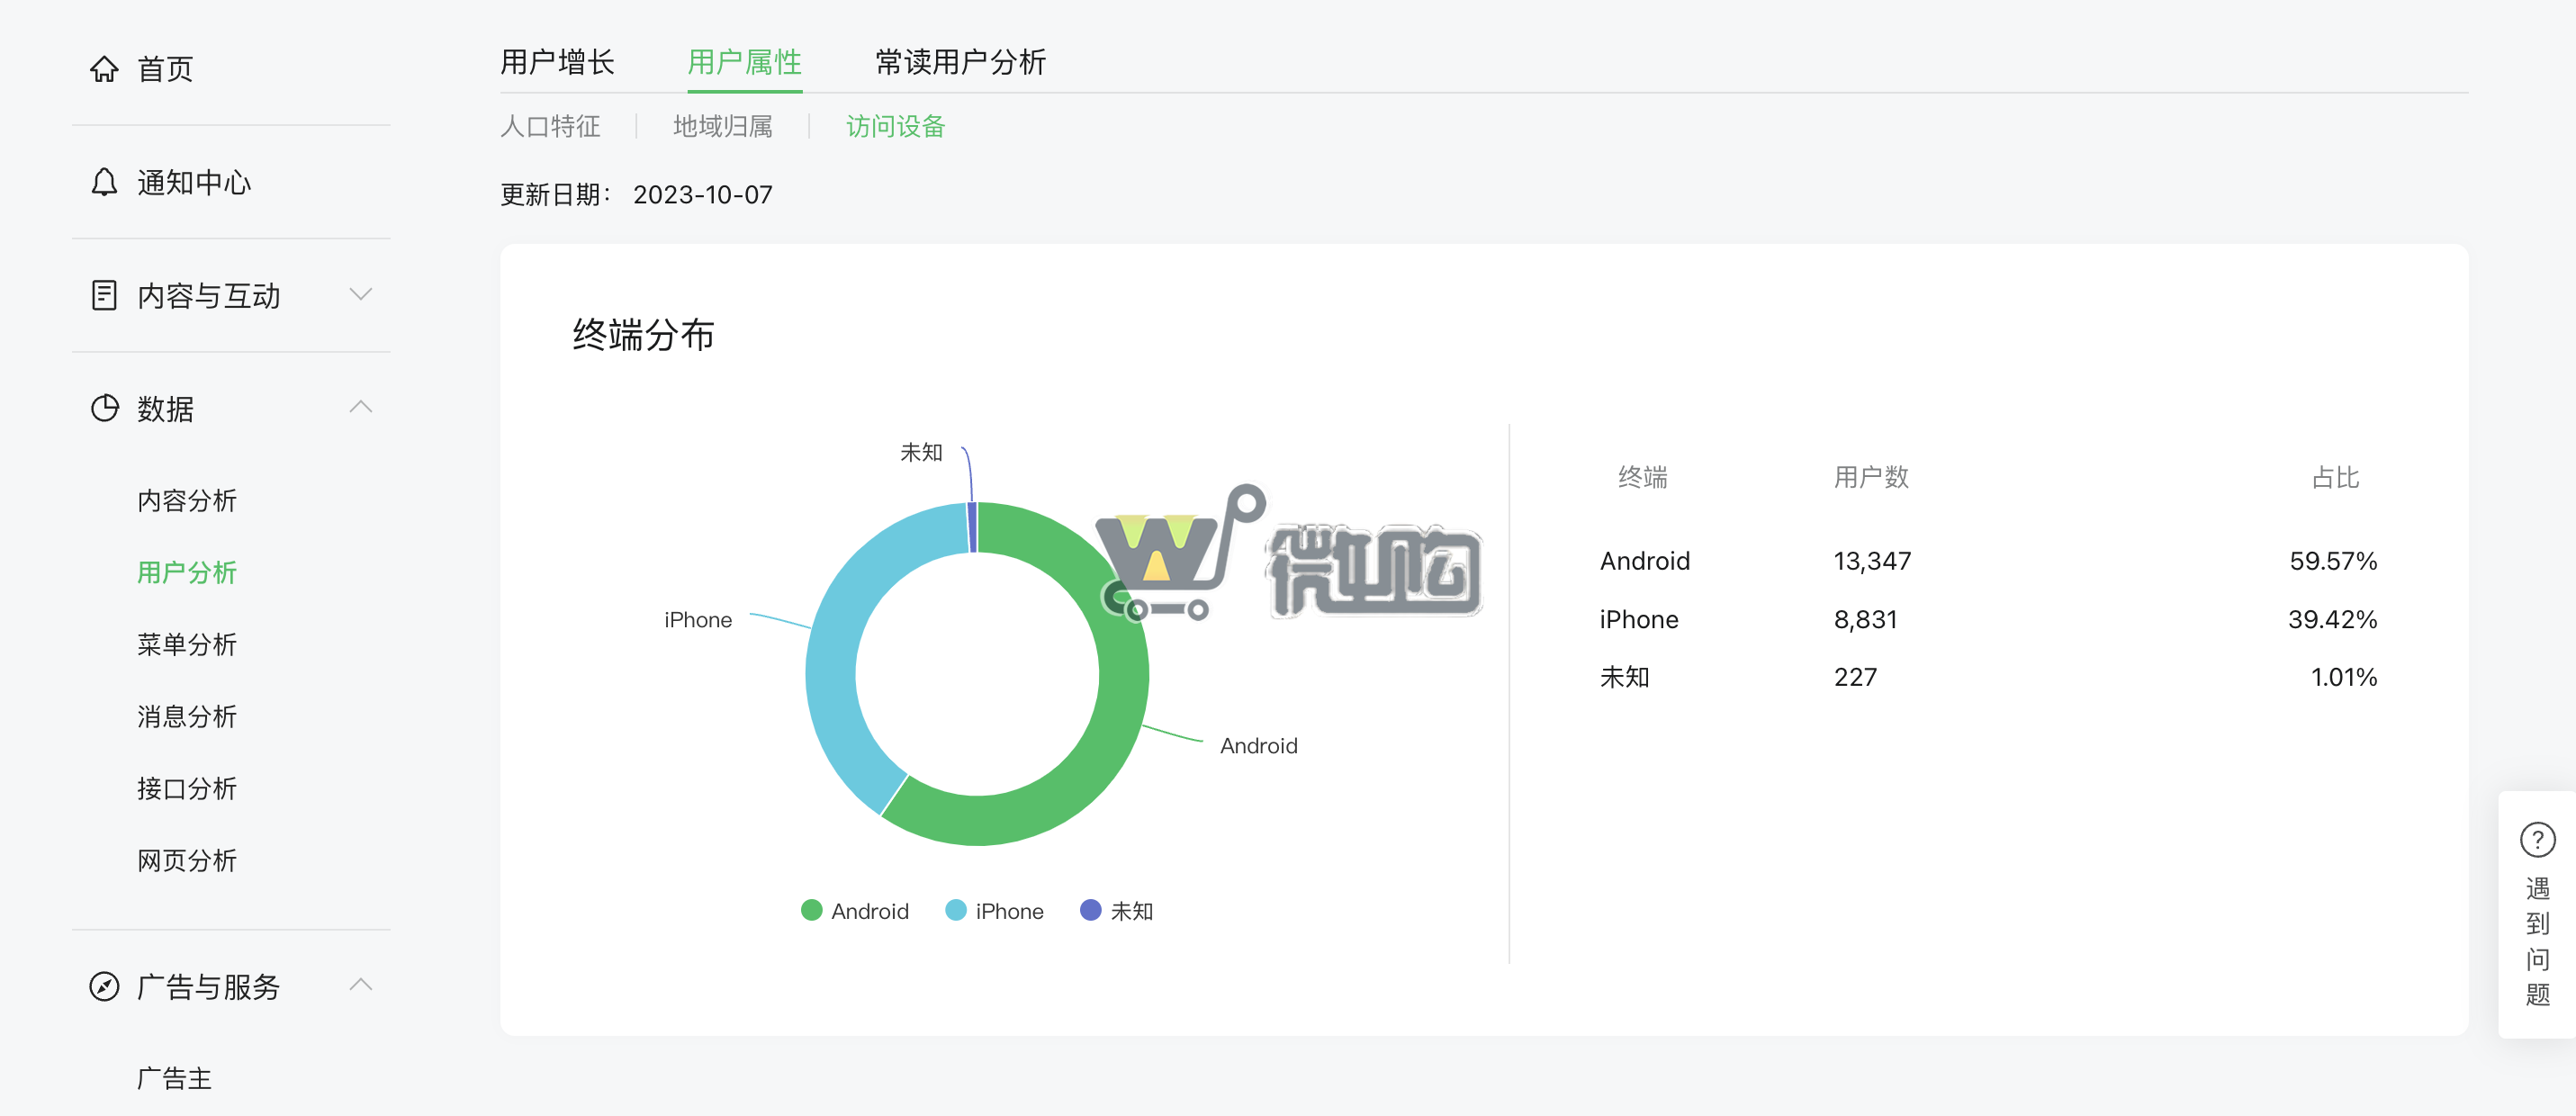Open the 遇到问题 question mark help icon
The image size is (2576, 1116).
[x=2538, y=841]
